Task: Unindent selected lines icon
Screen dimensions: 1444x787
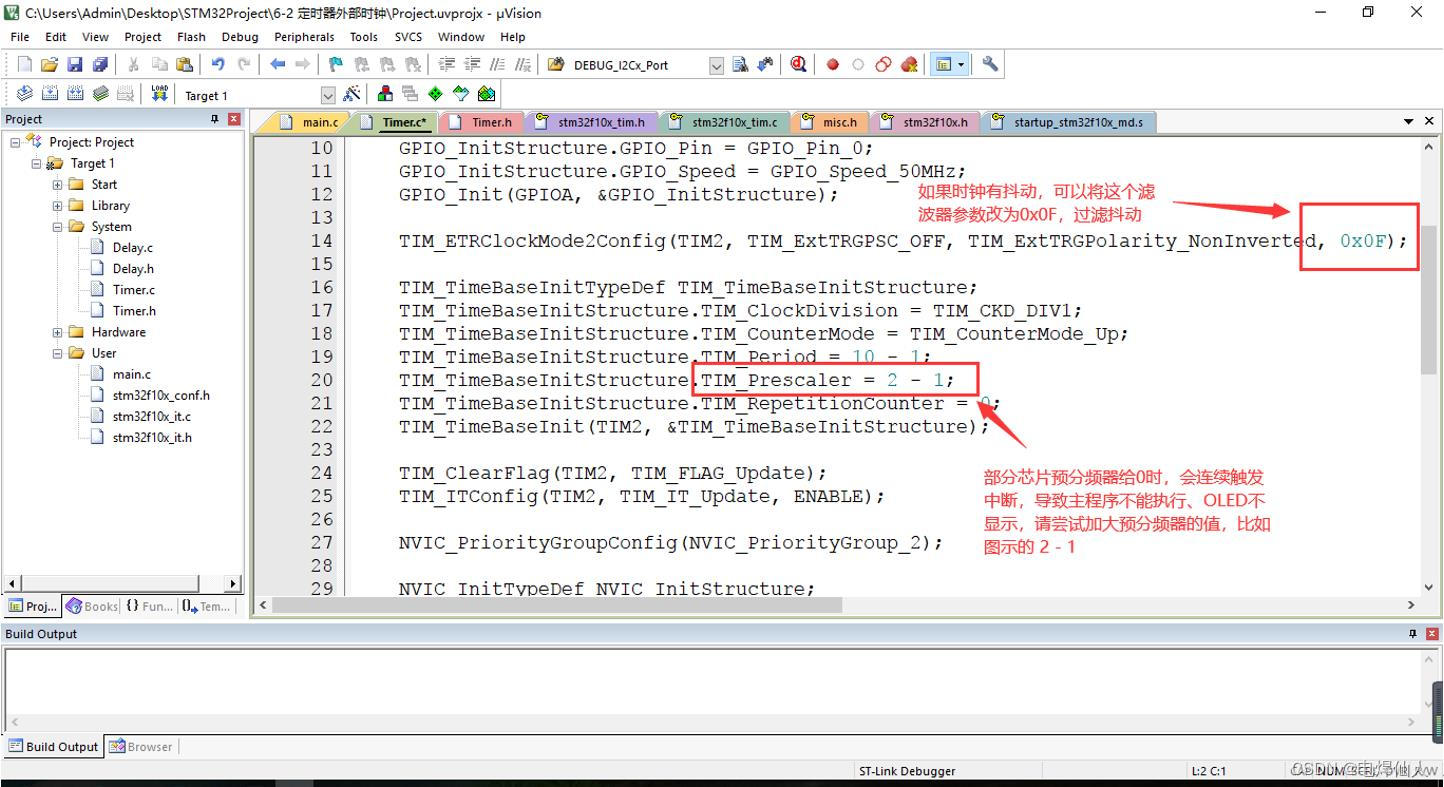Action: click(471, 64)
